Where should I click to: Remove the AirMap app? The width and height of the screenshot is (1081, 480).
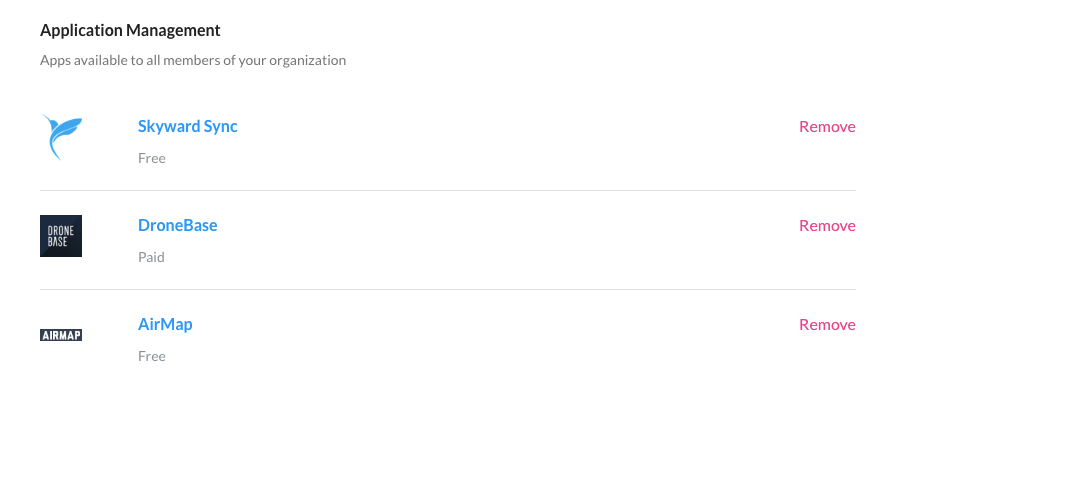(827, 325)
